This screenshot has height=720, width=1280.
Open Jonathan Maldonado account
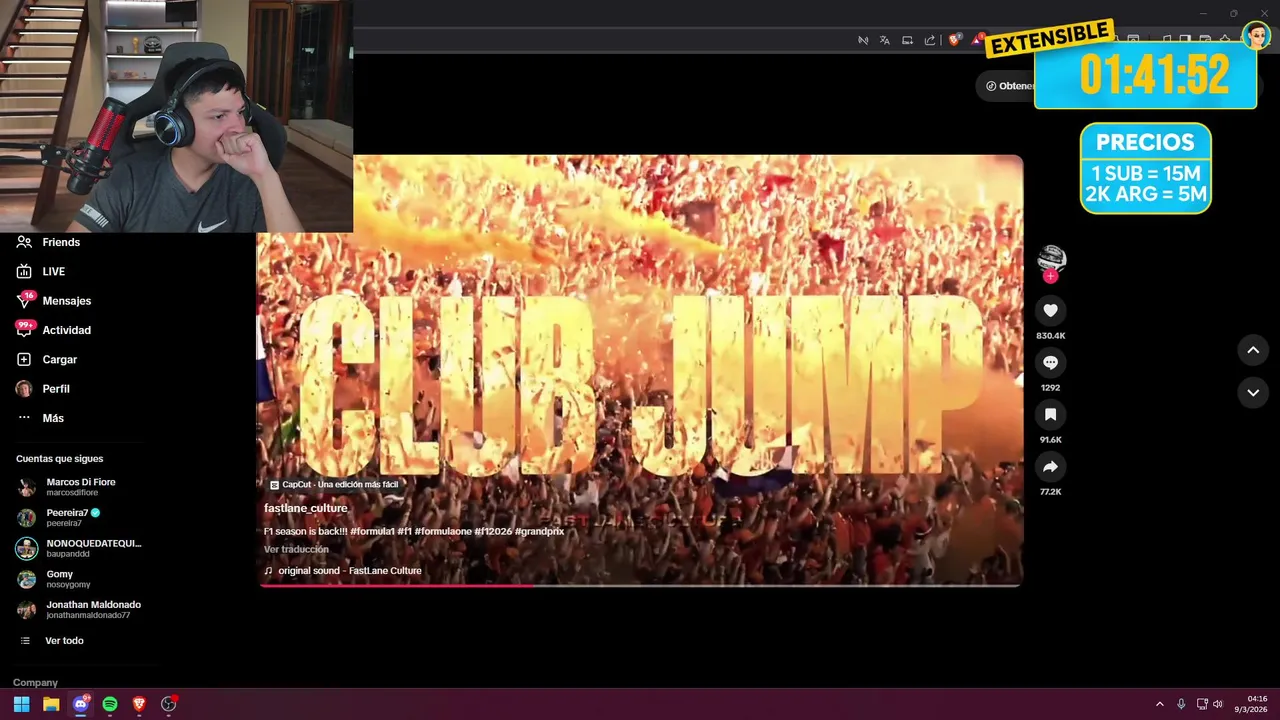coord(78,609)
